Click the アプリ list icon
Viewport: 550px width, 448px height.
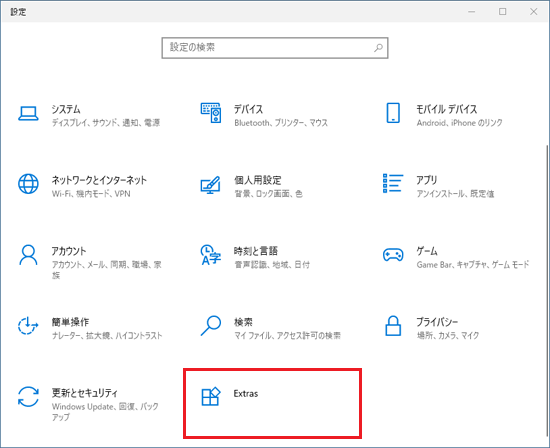(393, 183)
